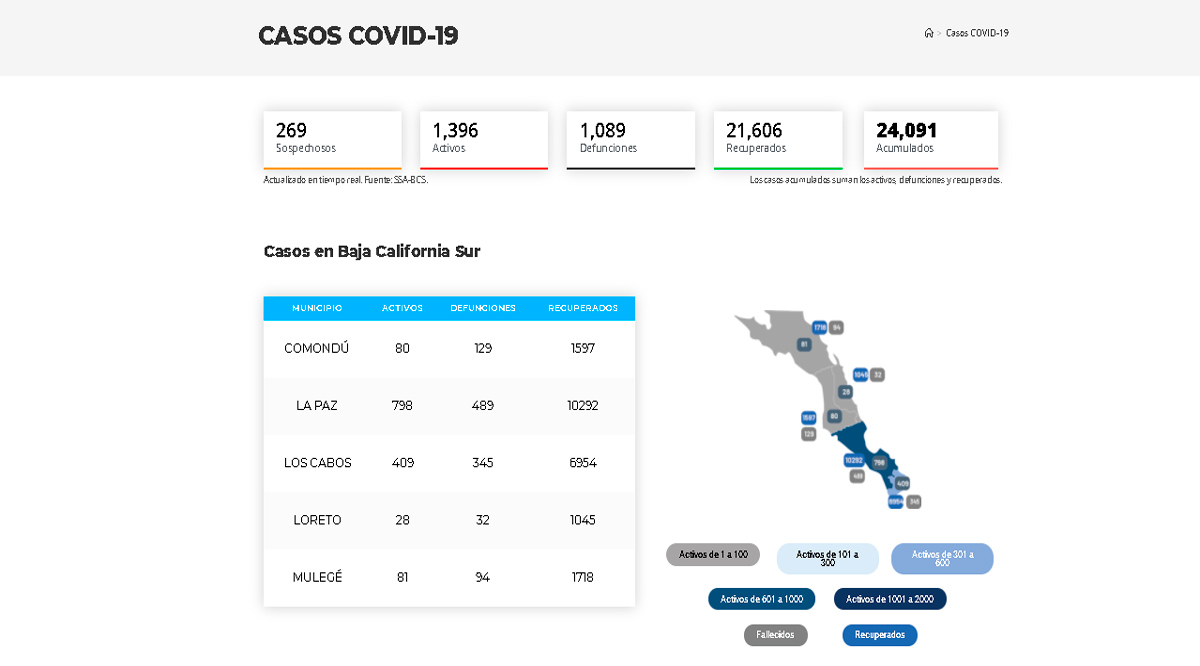Click the RECUPERADOS column header
Screen dimensions: 1200x666
point(582,308)
